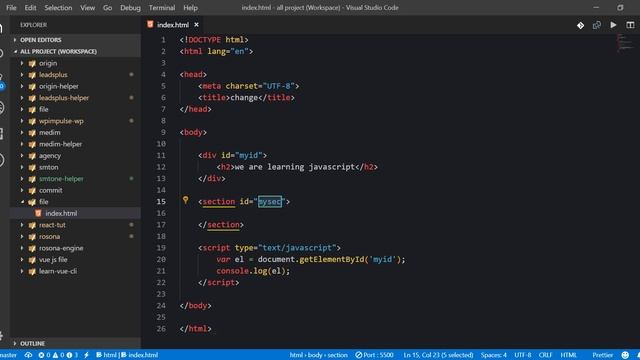The image size is (640, 360).
Task: Click the Port : 5500 Live Server button
Action: point(374,355)
